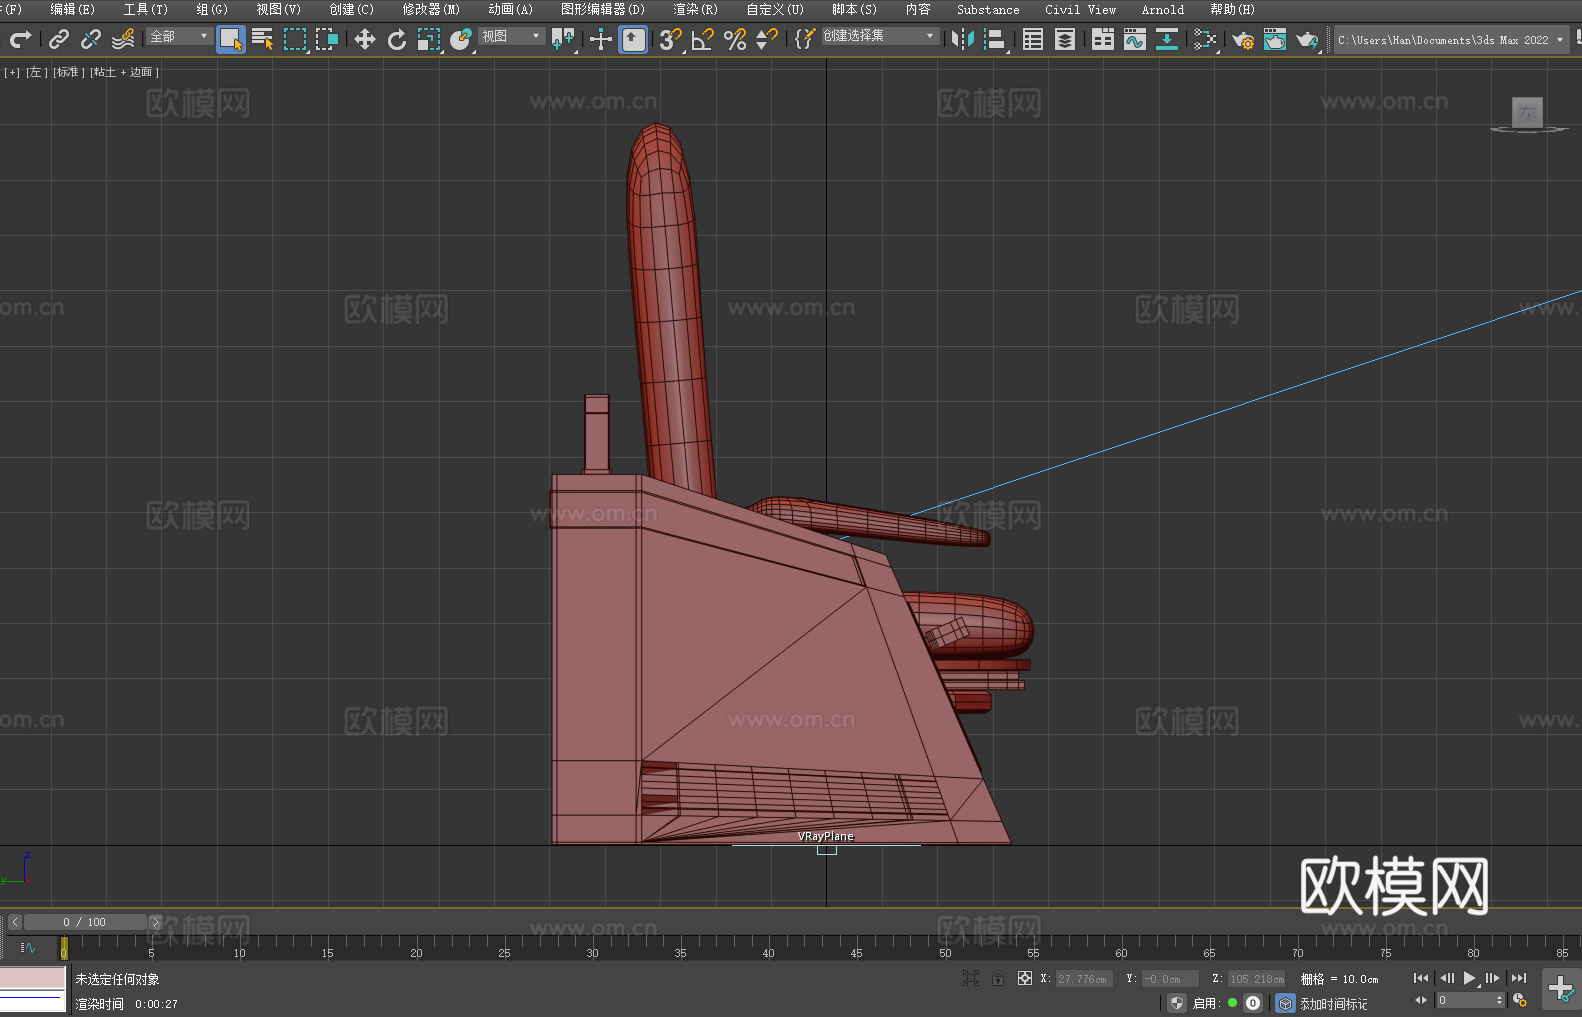This screenshot has width=1582, height=1017.
Task: Open the project path dropdown
Action: point(1451,40)
